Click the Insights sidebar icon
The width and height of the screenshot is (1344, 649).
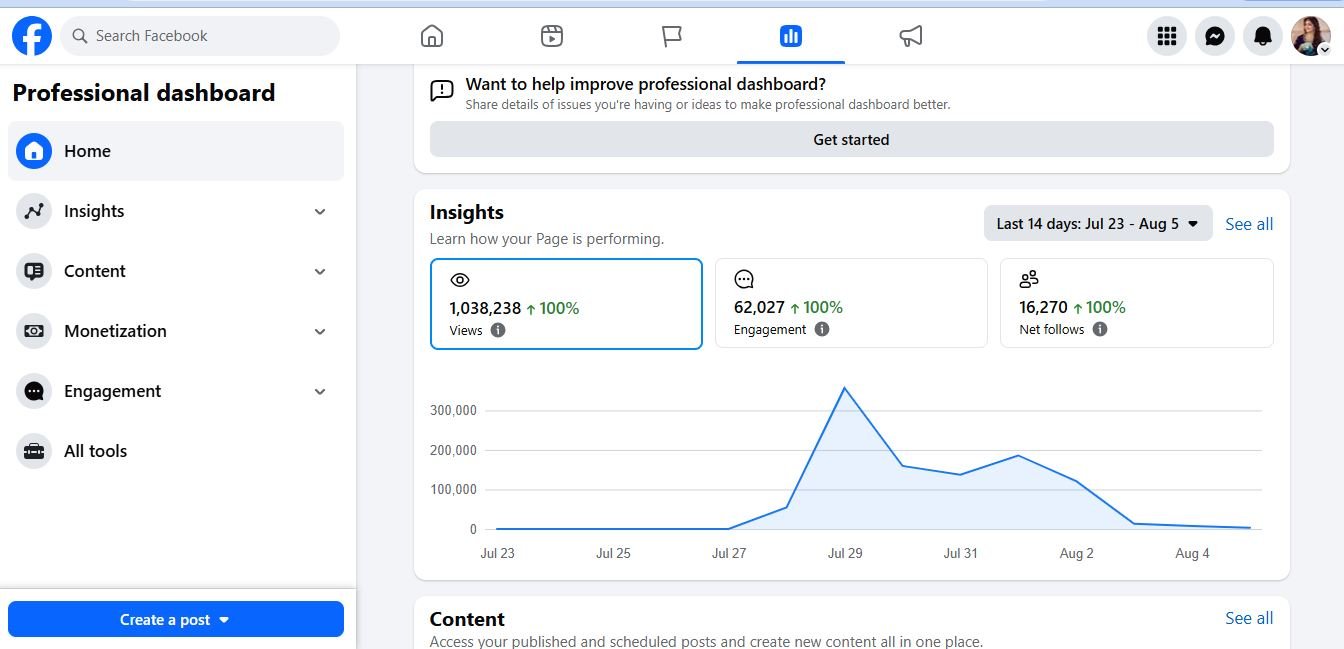(34, 211)
